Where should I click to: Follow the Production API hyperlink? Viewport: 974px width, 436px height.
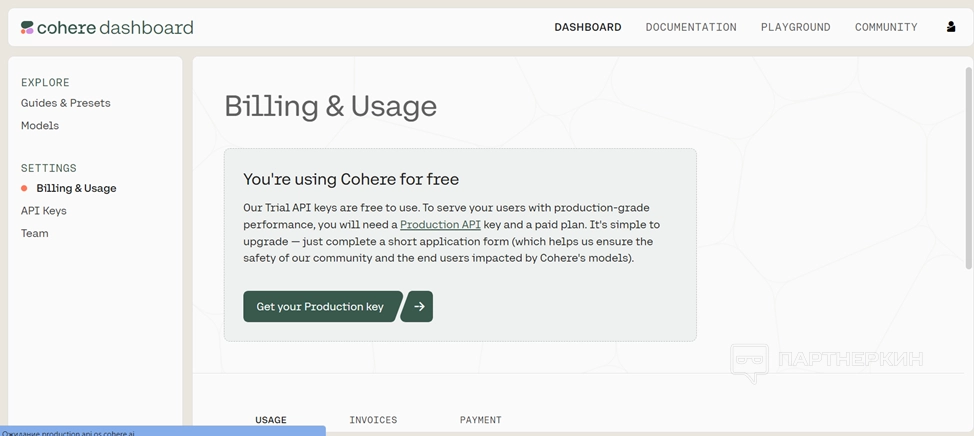(440, 225)
